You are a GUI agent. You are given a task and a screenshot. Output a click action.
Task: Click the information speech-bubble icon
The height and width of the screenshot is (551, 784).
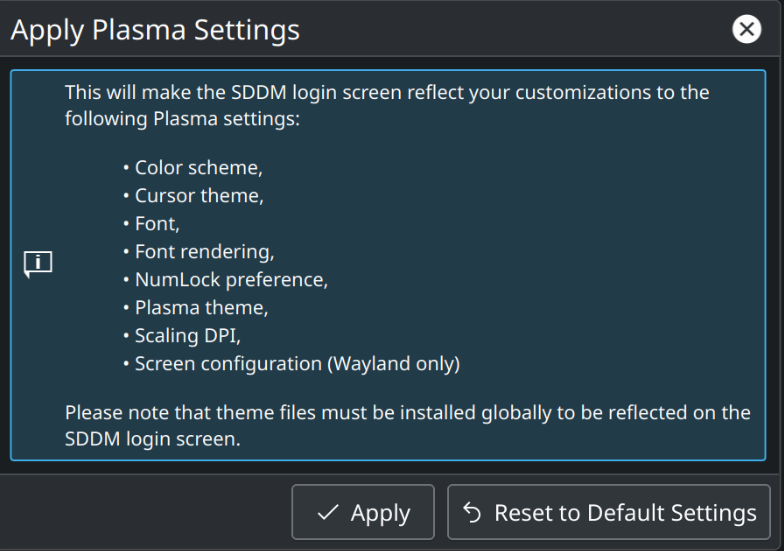38,264
